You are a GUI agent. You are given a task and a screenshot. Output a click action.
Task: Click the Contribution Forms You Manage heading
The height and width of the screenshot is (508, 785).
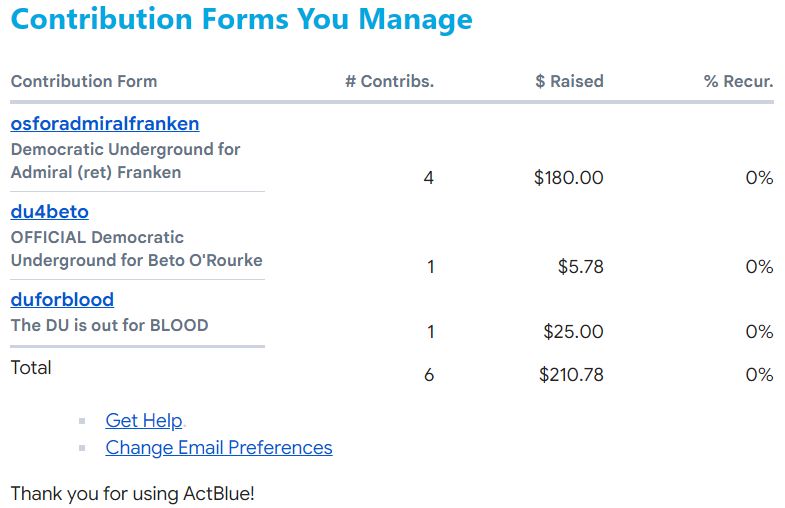[241, 19]
